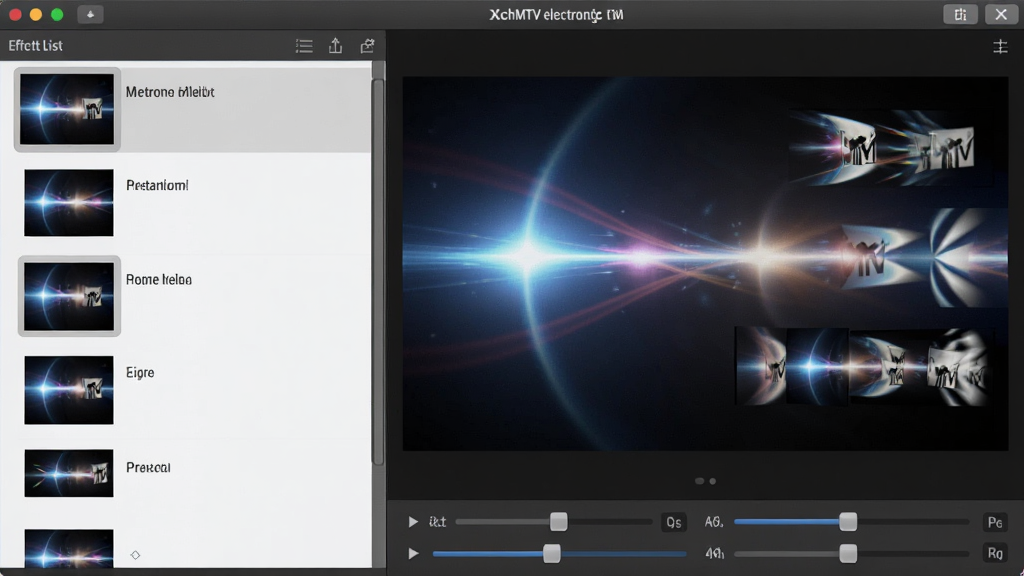
Task: Select the Rome Ielpa effect thumbnail
Action: [69, 296]
